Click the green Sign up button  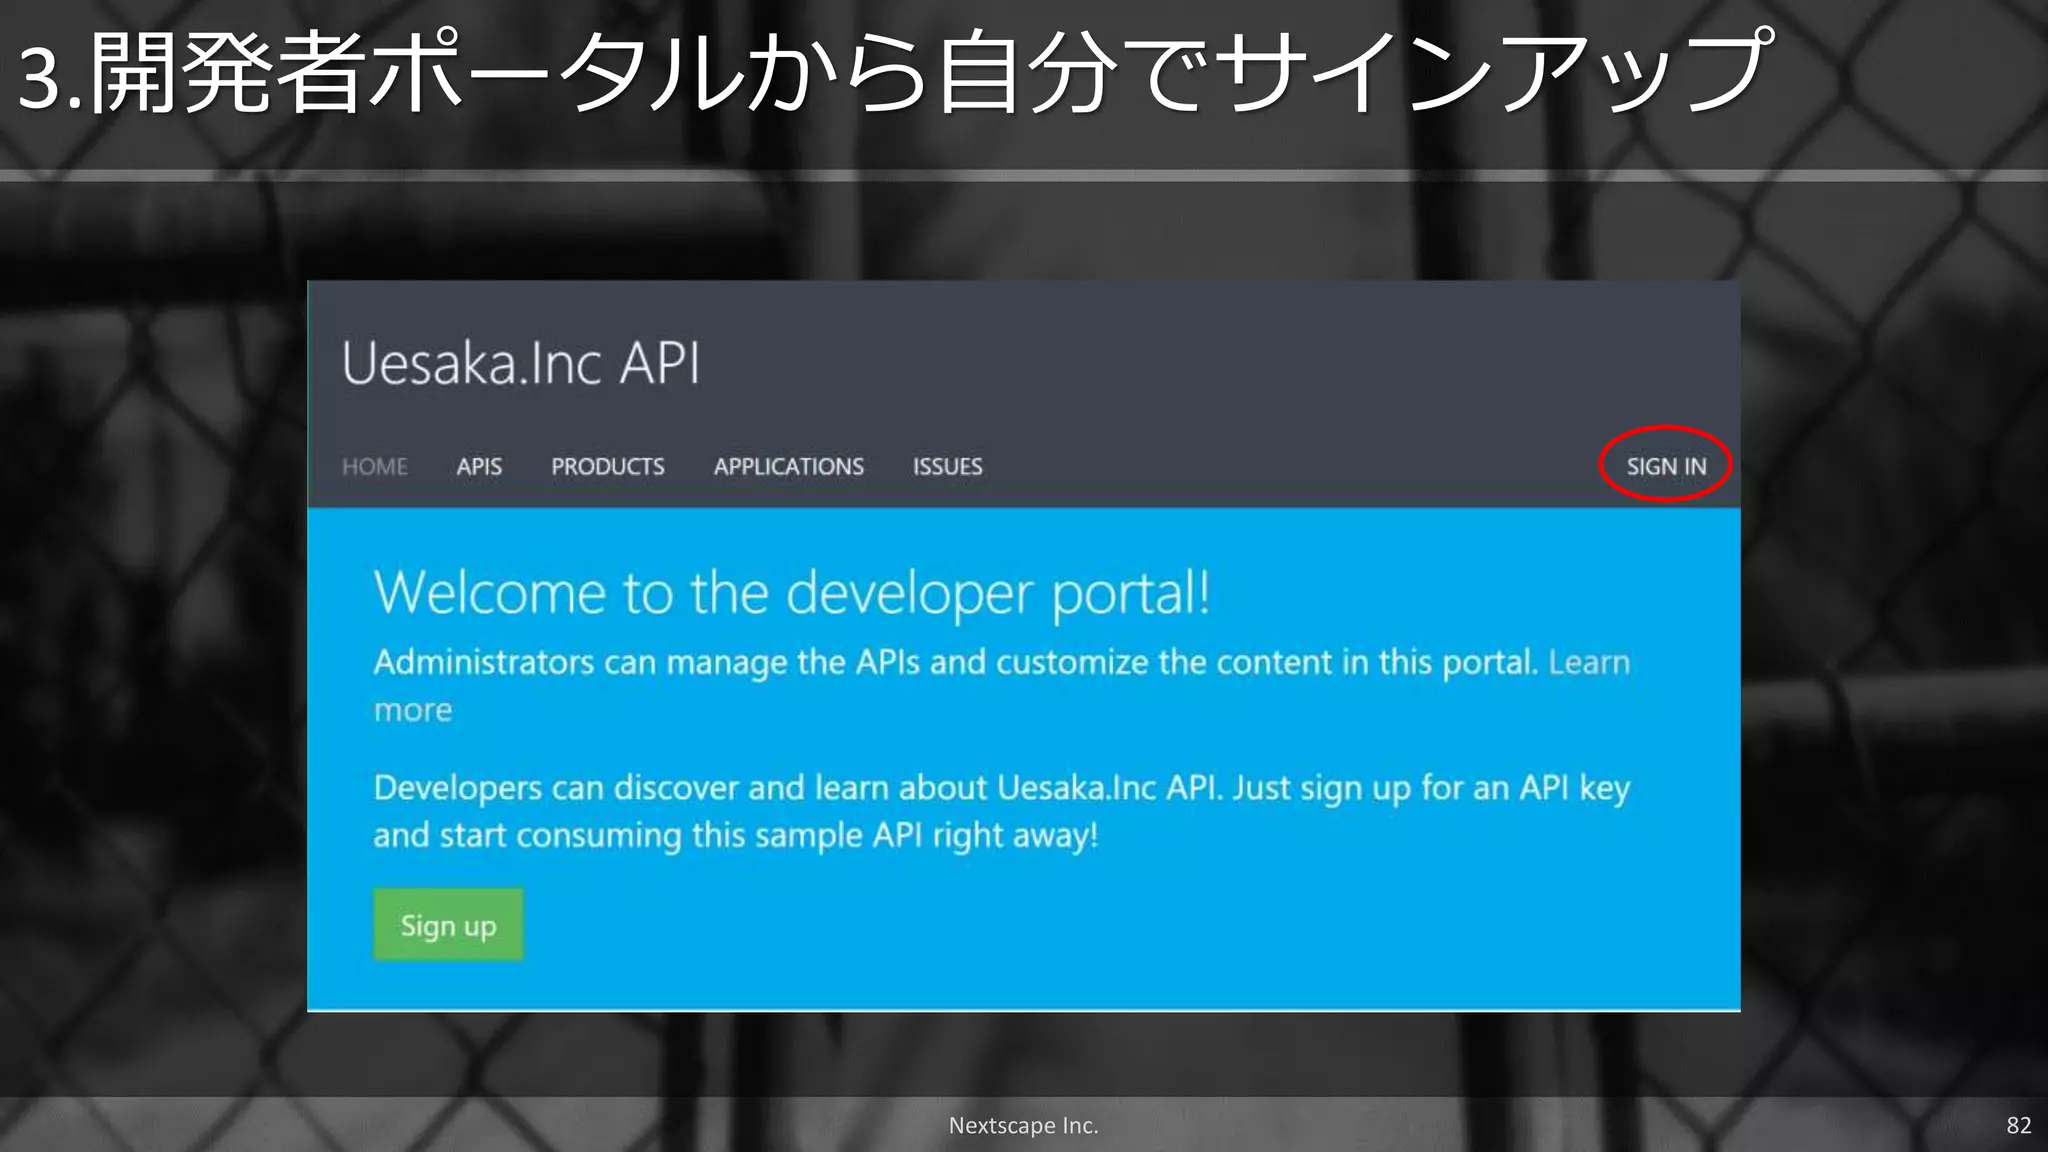click(x=448, y=925)
